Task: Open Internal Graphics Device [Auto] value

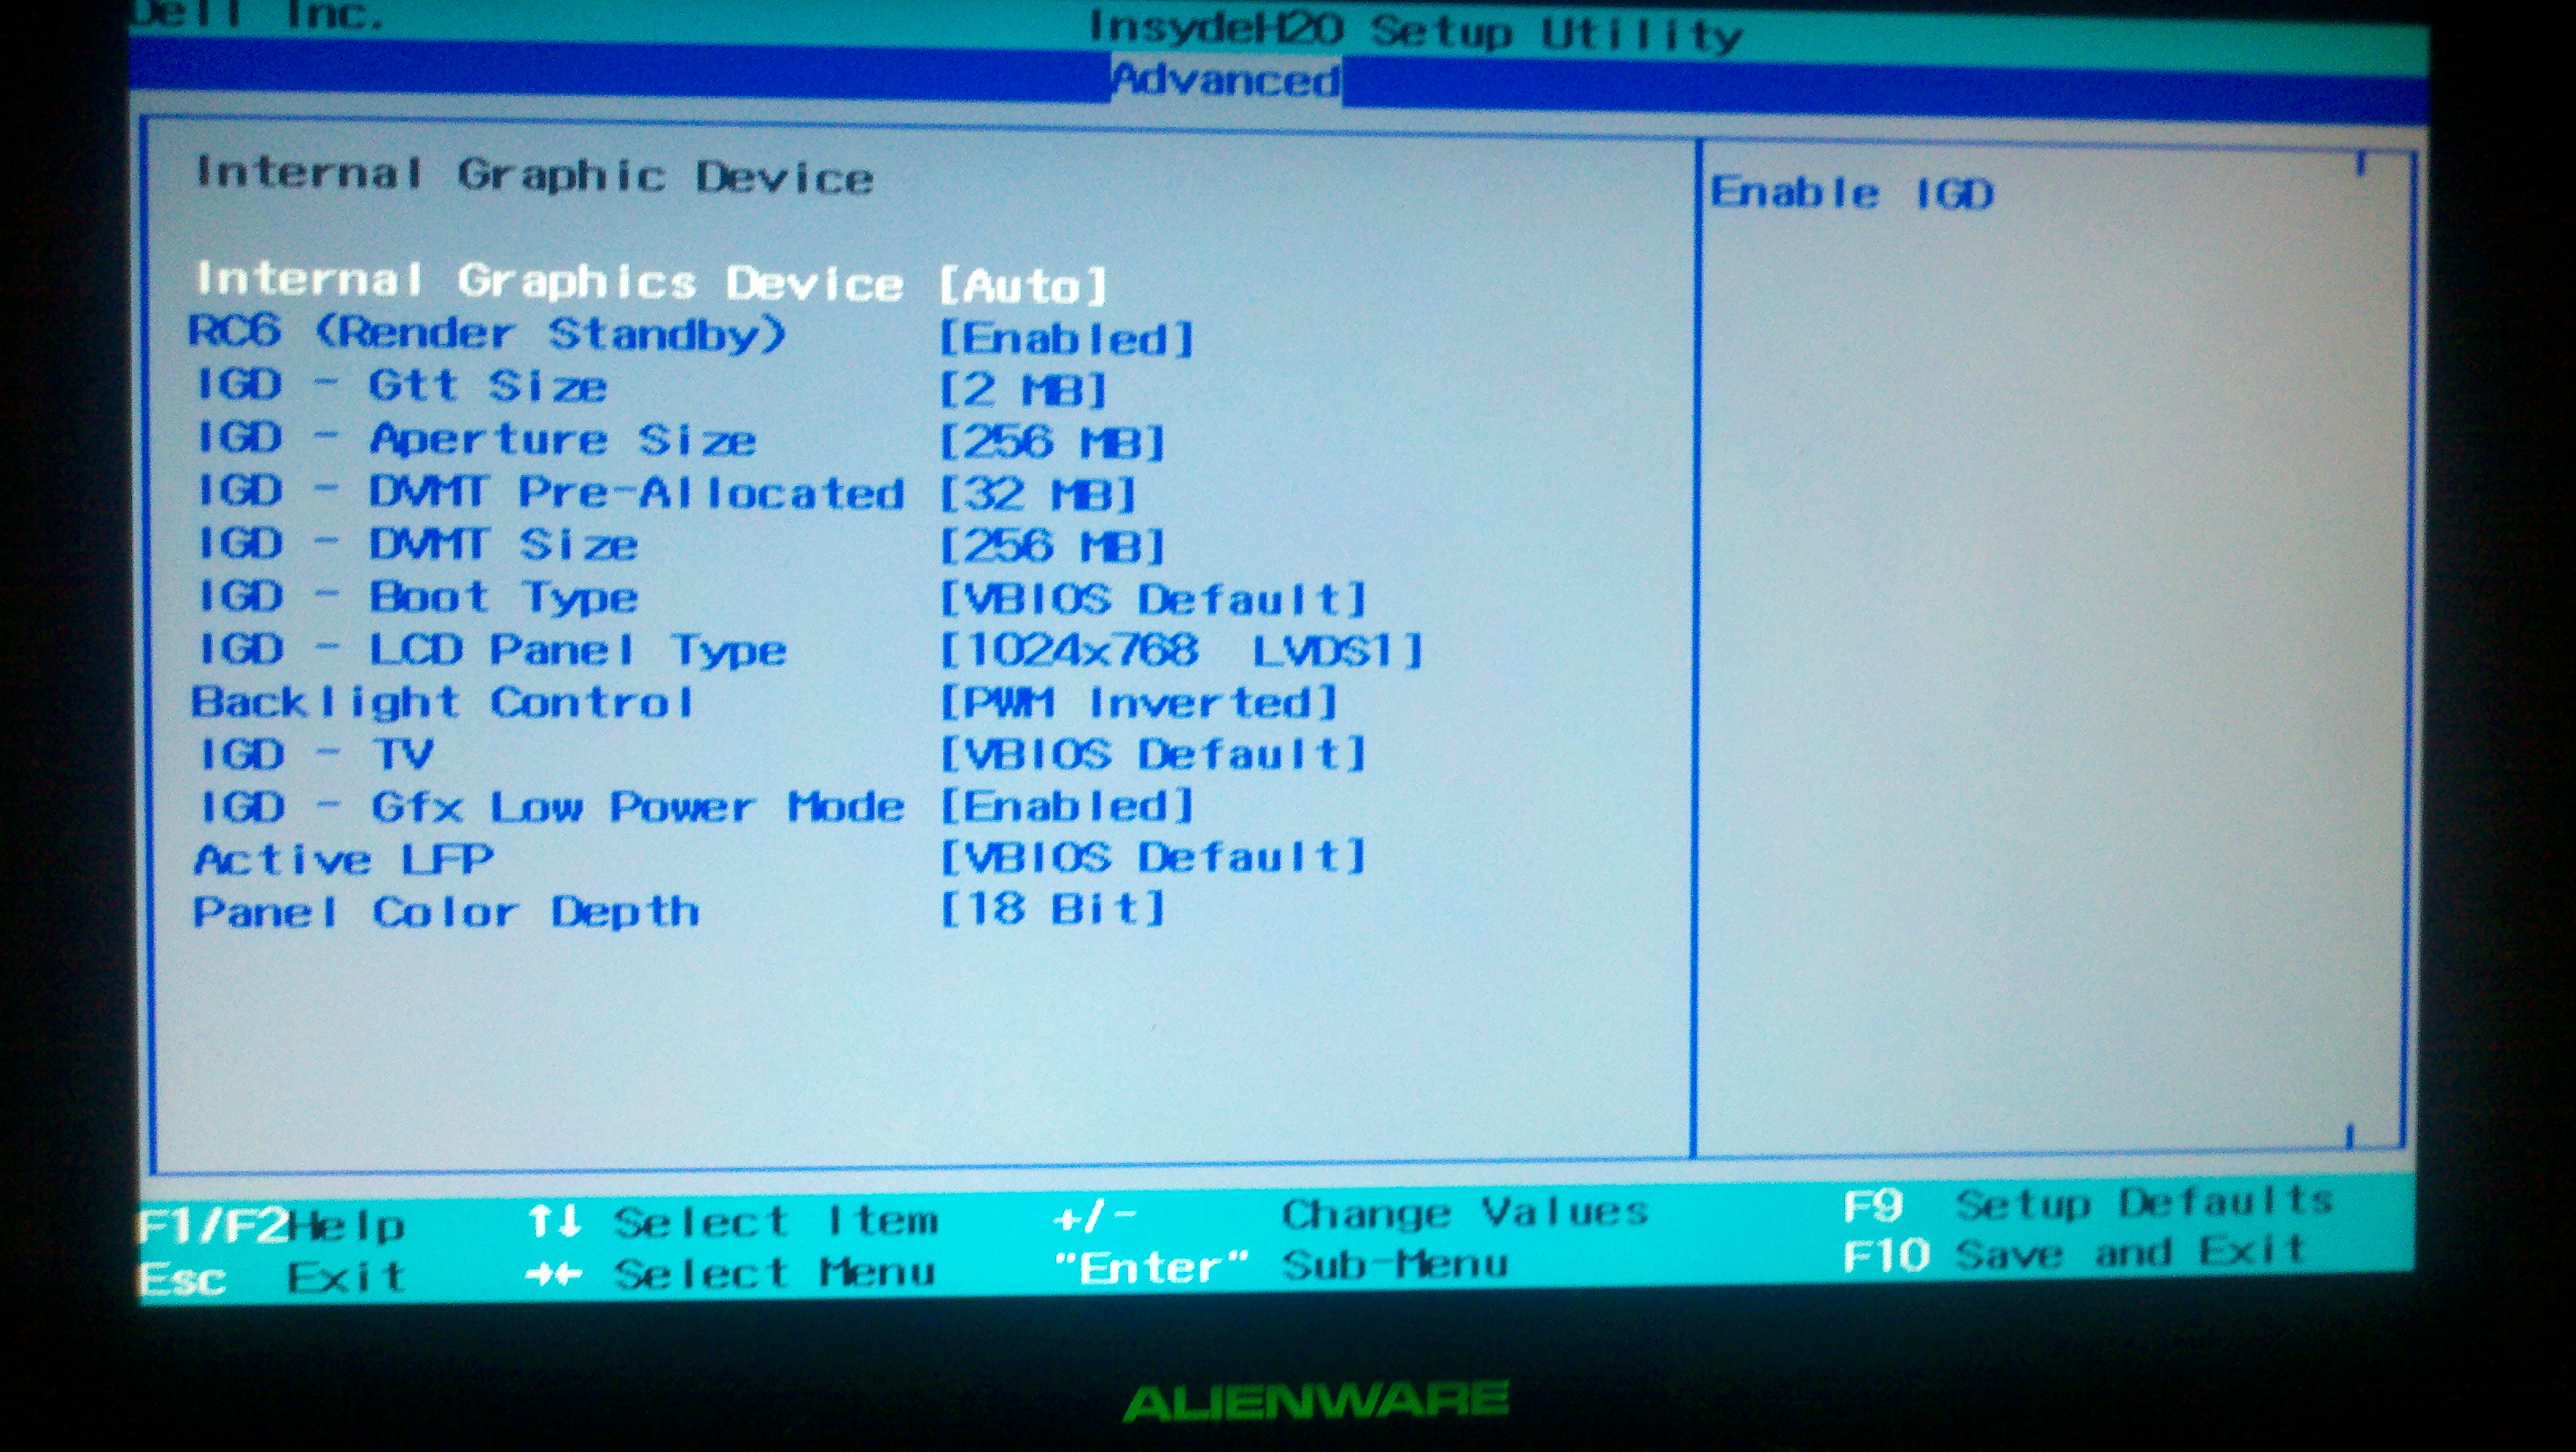Action: pos(1023,286)
